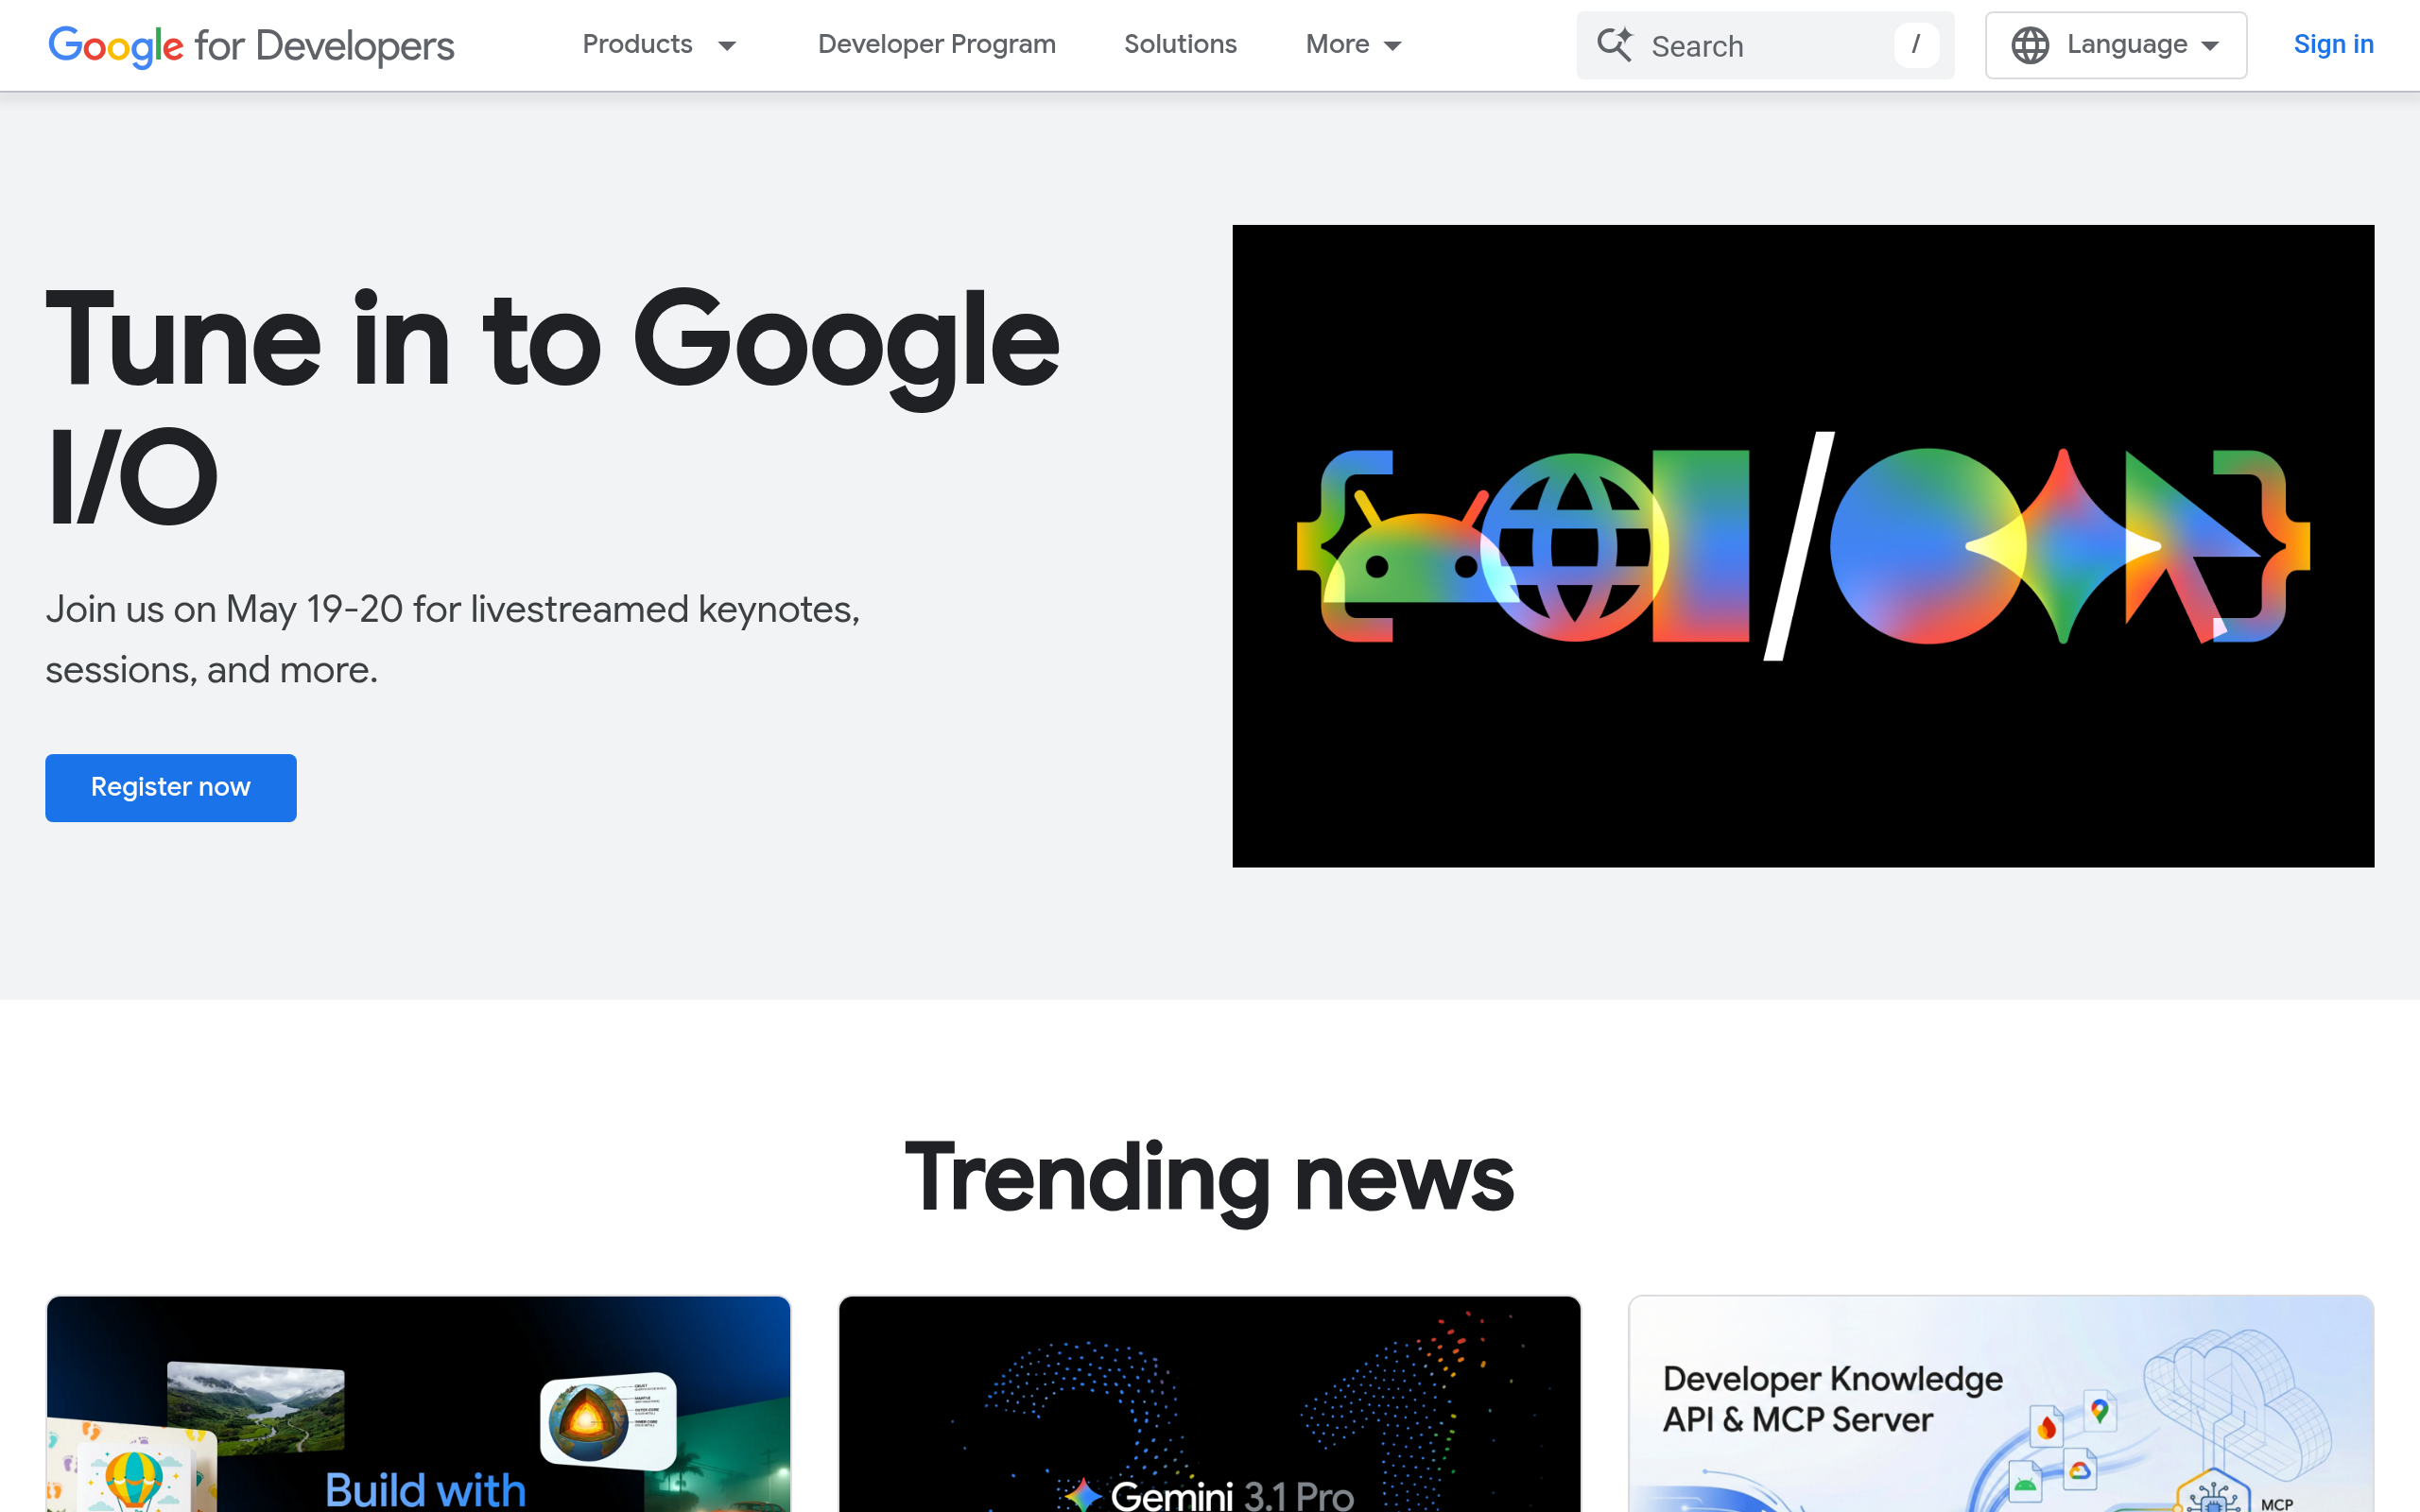This screenshot has height=1512, width=2420.
Task: Click the globe icon beside Language
Action: point(2031,45)
